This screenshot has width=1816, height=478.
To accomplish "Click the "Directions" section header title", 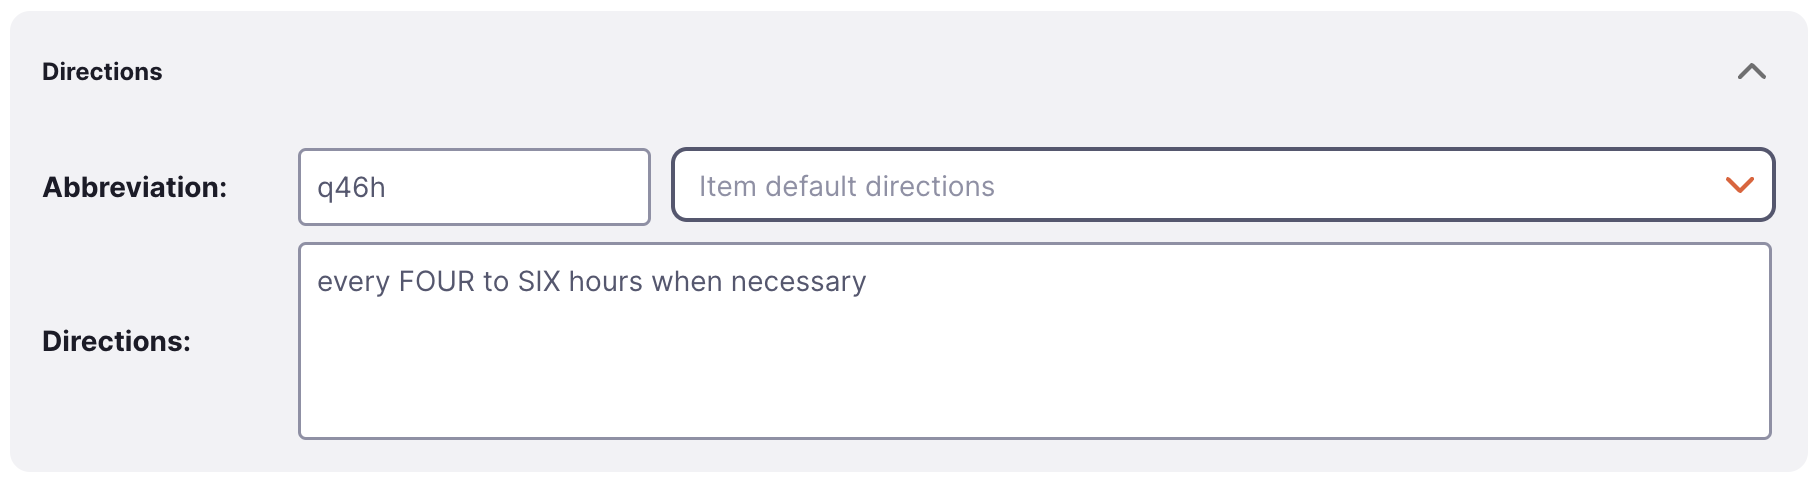I will click(x=102, y=72).
